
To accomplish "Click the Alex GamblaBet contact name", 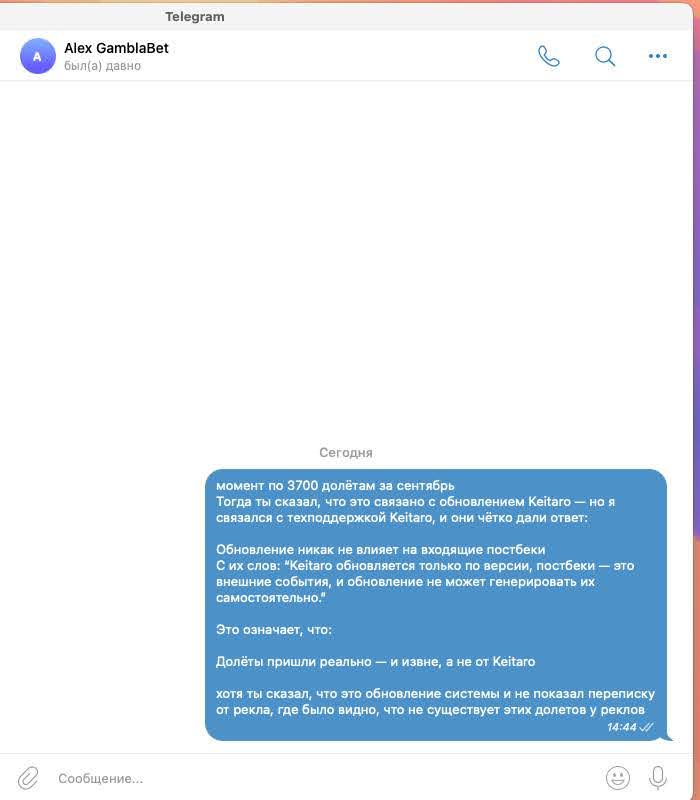I will [116, 48].
